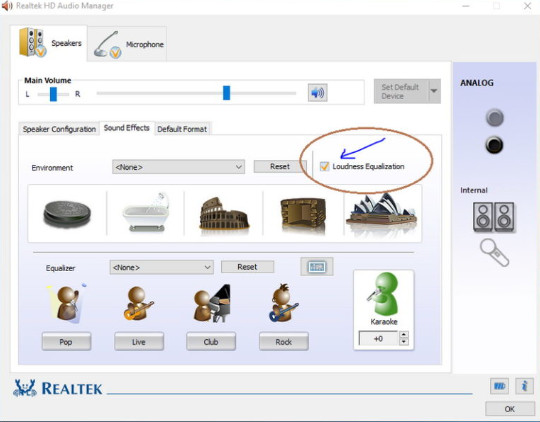Image resolution: width=540 pixels, height=422 pixels.
Task: Click the OK button
Action: tap(510, 409)
